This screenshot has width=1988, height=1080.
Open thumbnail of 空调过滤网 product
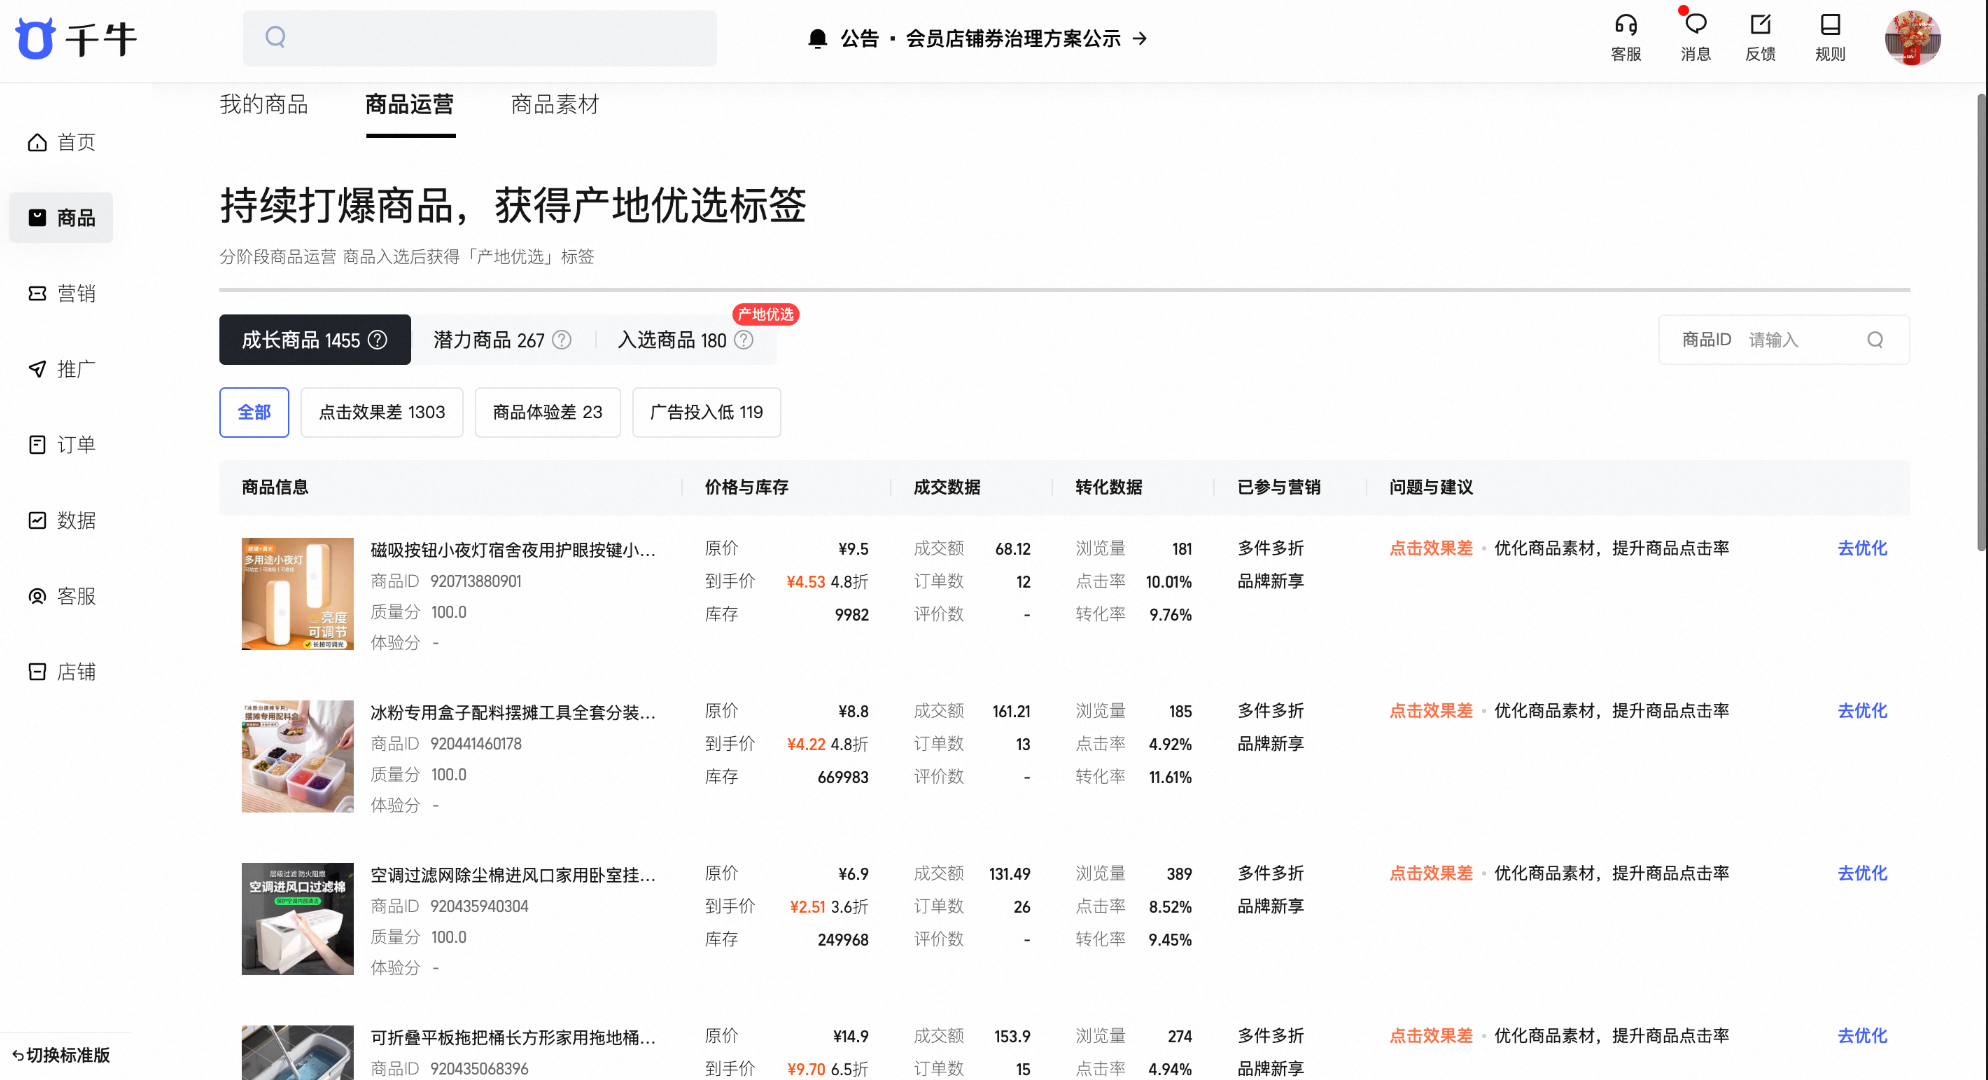[298, 919]
